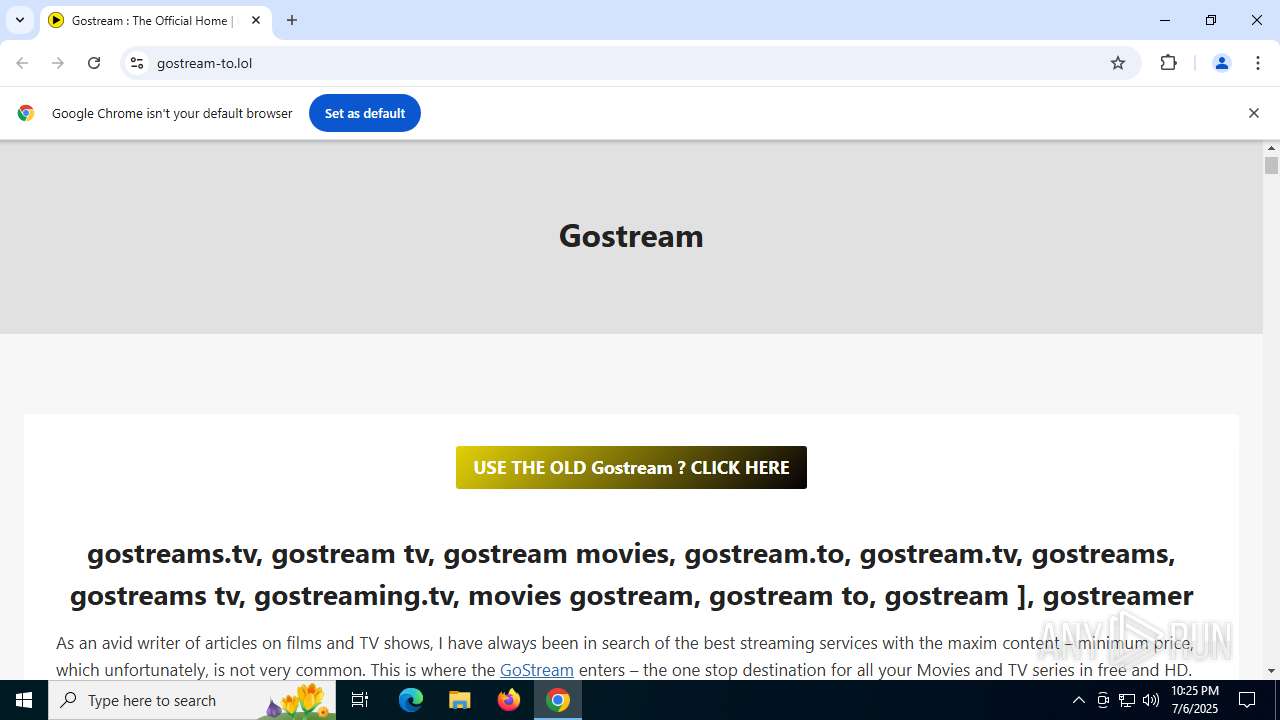Screen dimensions: 1280x720
Task: Open a new tab with plus button
Action: [292, 20]
